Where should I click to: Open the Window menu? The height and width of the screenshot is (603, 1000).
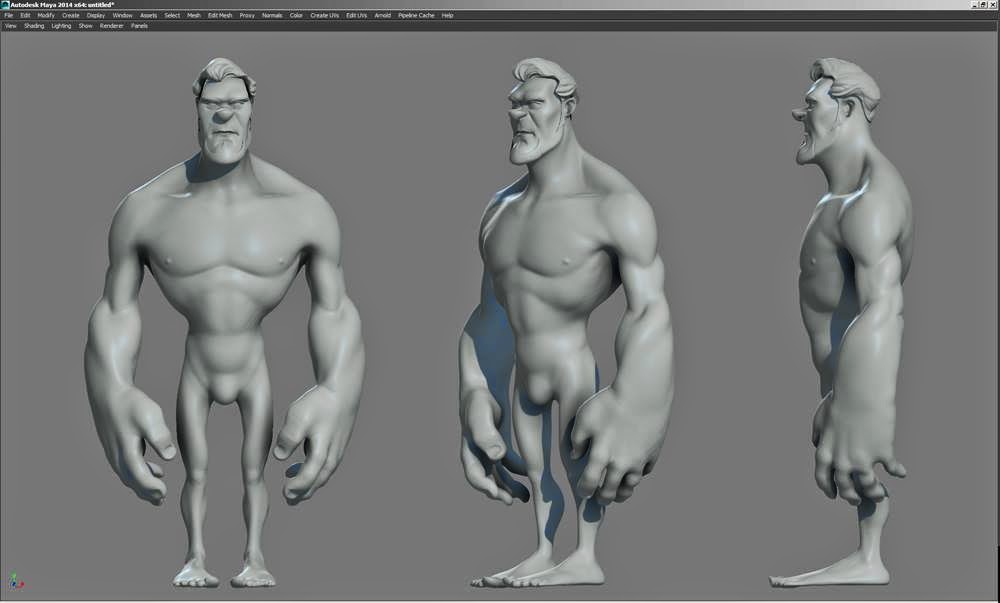122,15
